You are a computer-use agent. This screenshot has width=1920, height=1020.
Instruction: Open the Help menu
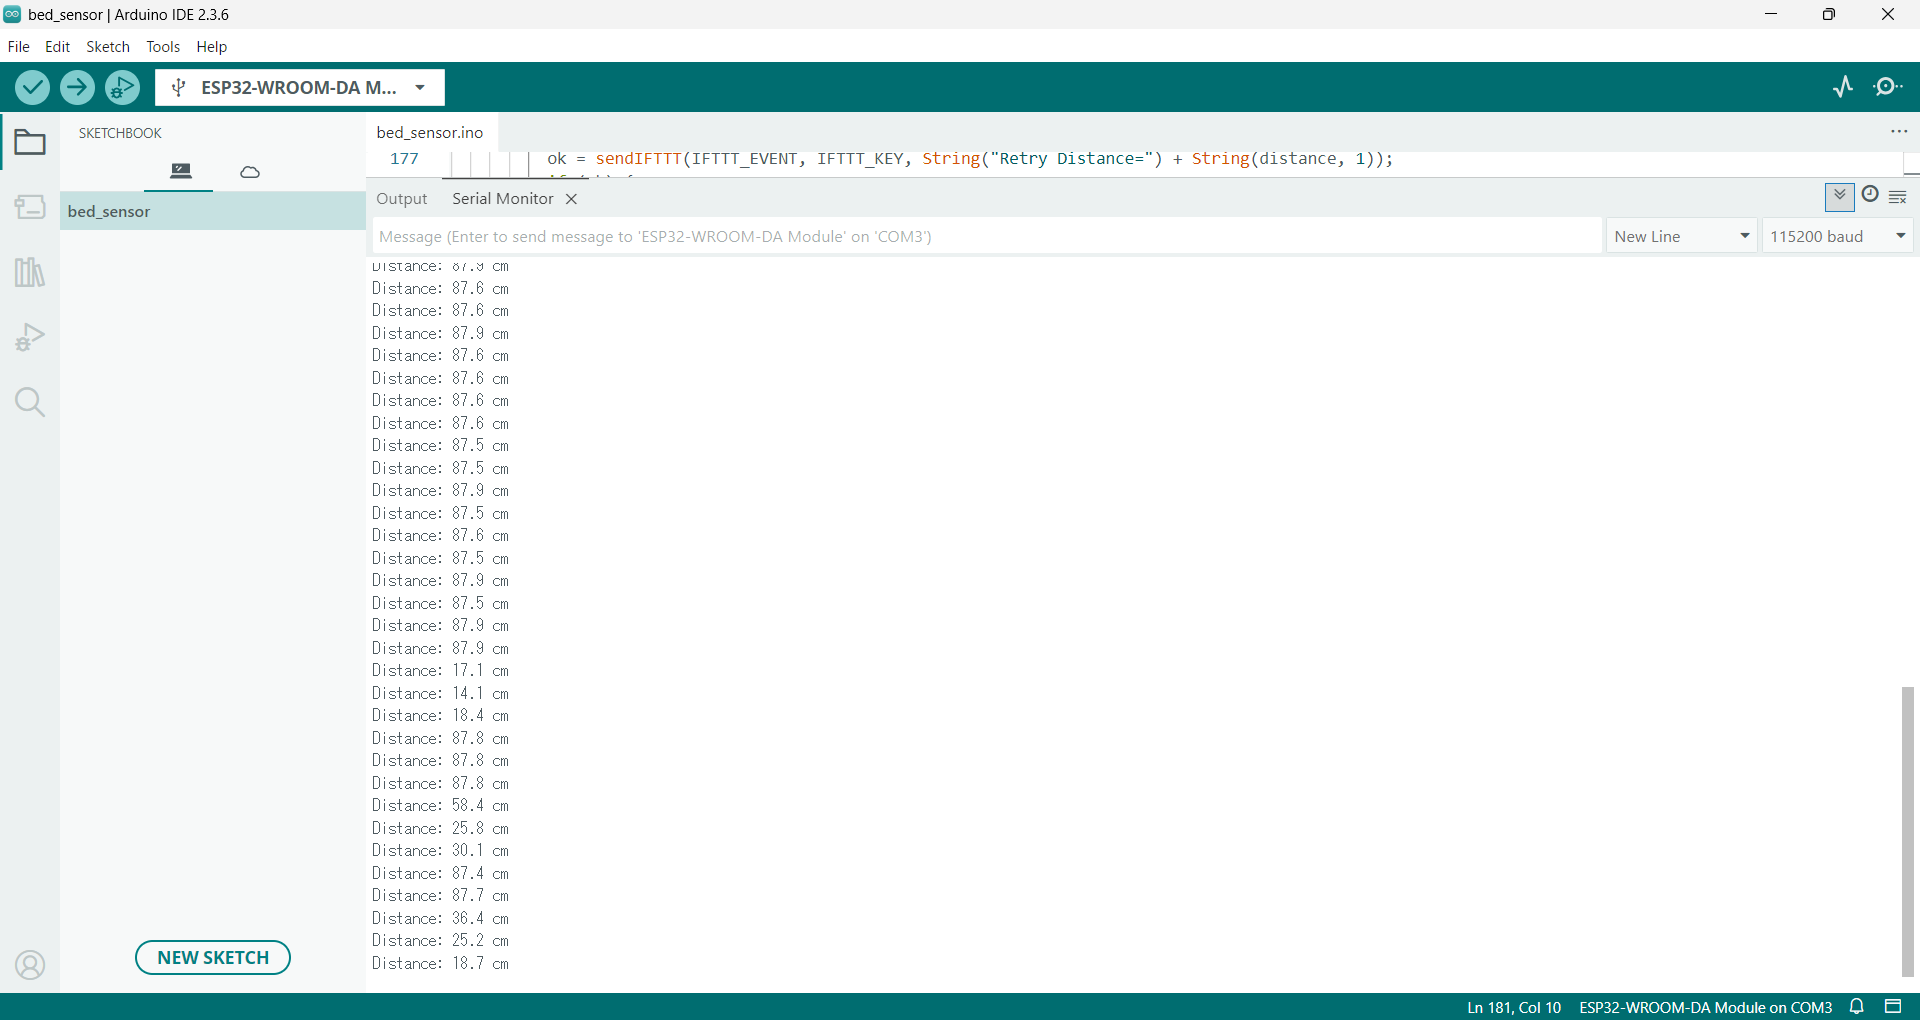(212, 47)
